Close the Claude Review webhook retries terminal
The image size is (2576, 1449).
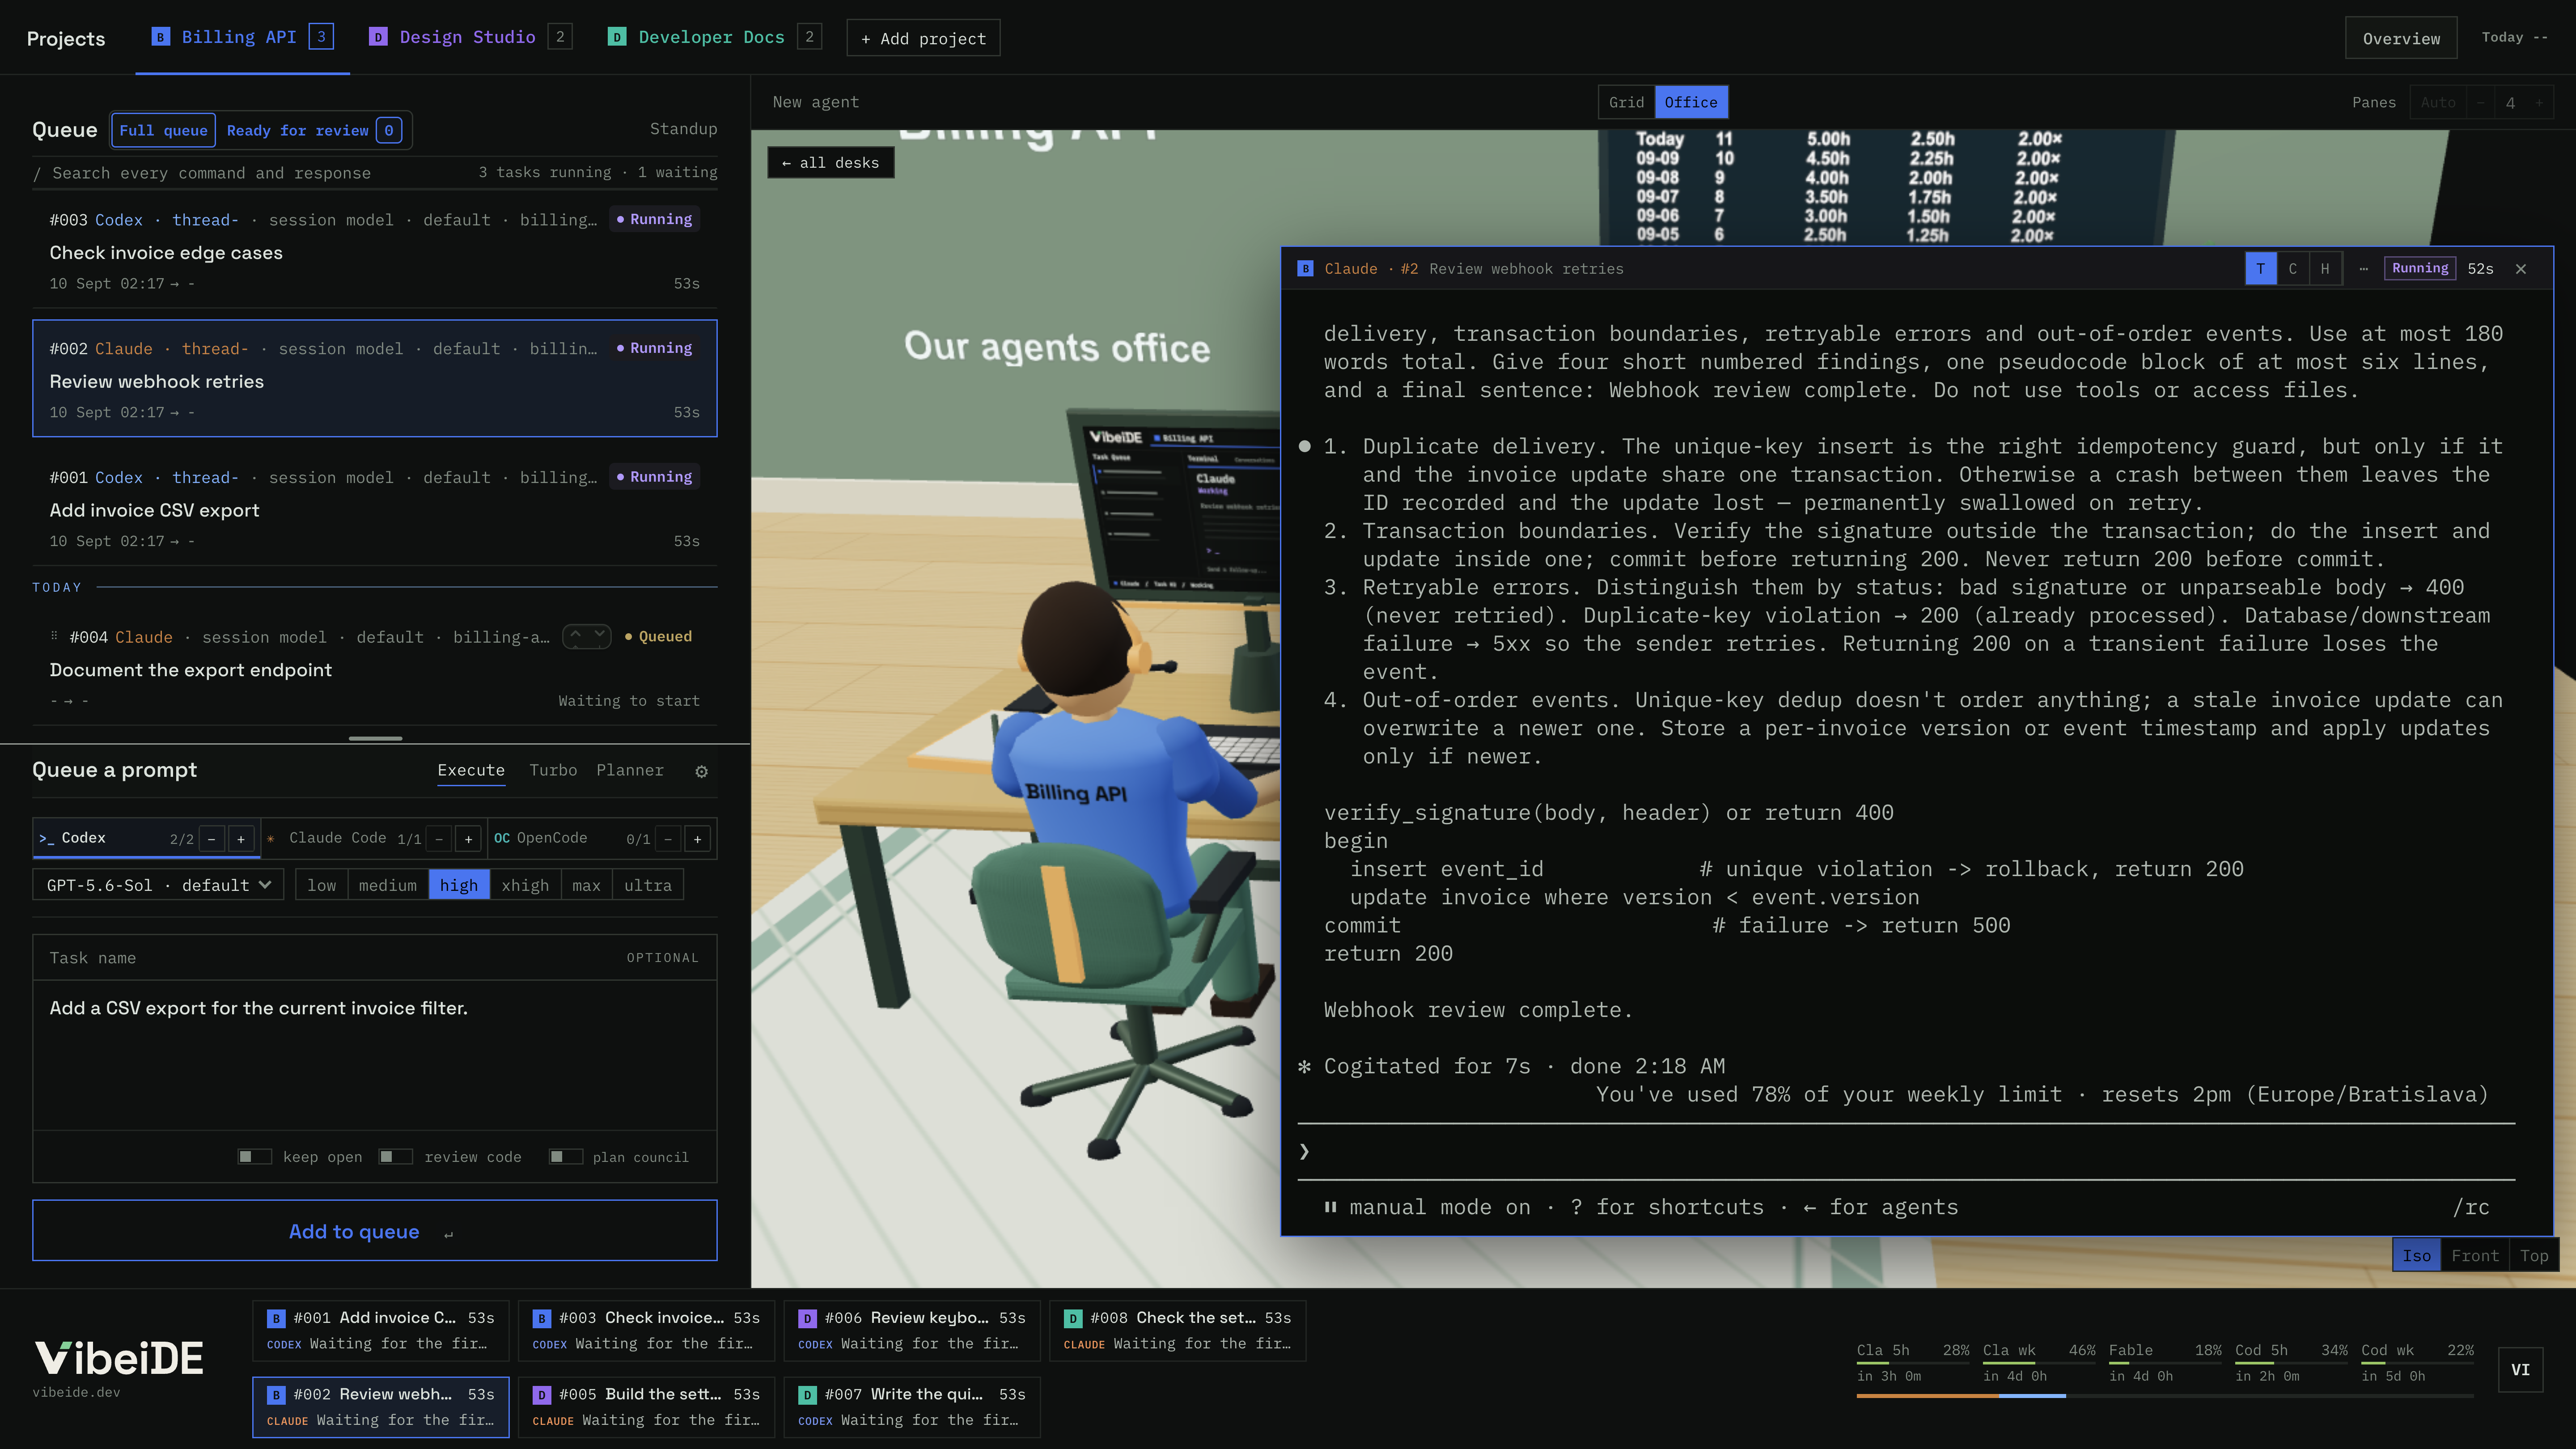click(x=2521, y=269)
